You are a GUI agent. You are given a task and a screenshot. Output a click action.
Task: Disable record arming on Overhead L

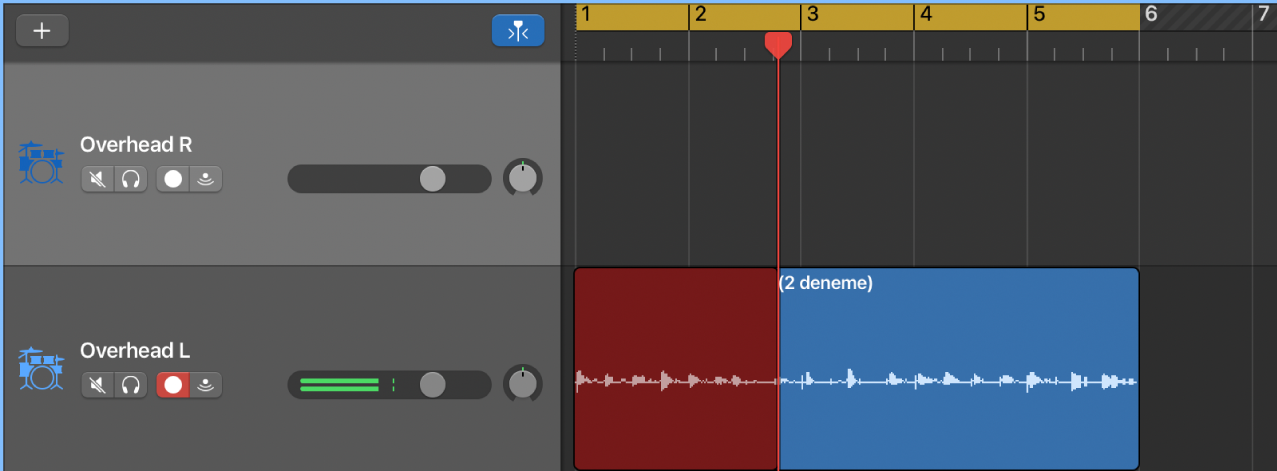click(173, 384)
